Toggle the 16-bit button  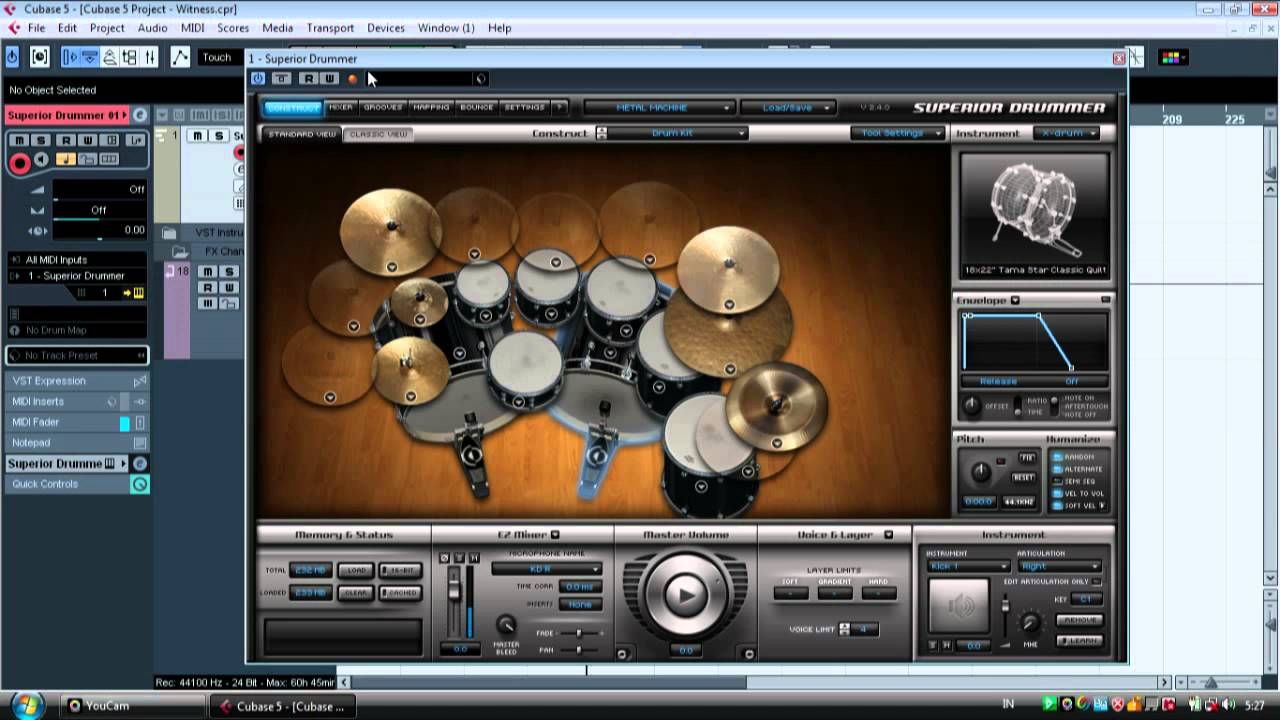(x=400, y=570)
